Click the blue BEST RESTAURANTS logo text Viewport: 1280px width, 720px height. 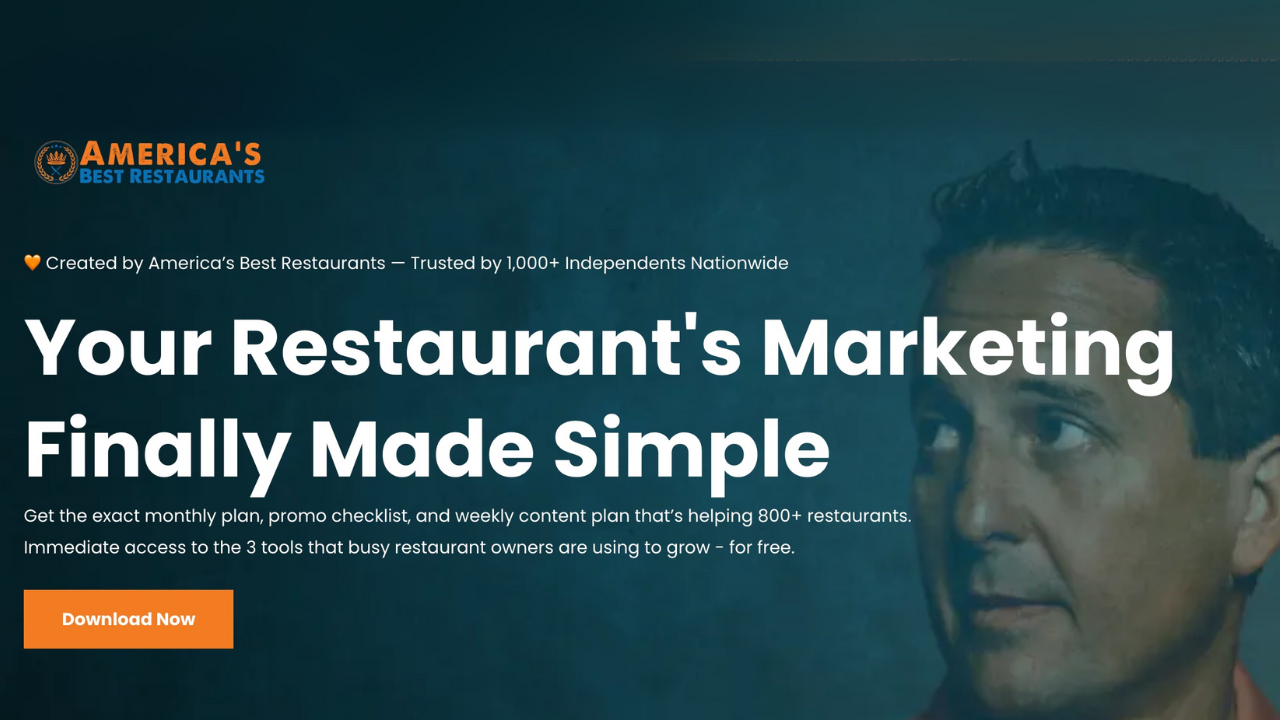[x=172, y=176]
